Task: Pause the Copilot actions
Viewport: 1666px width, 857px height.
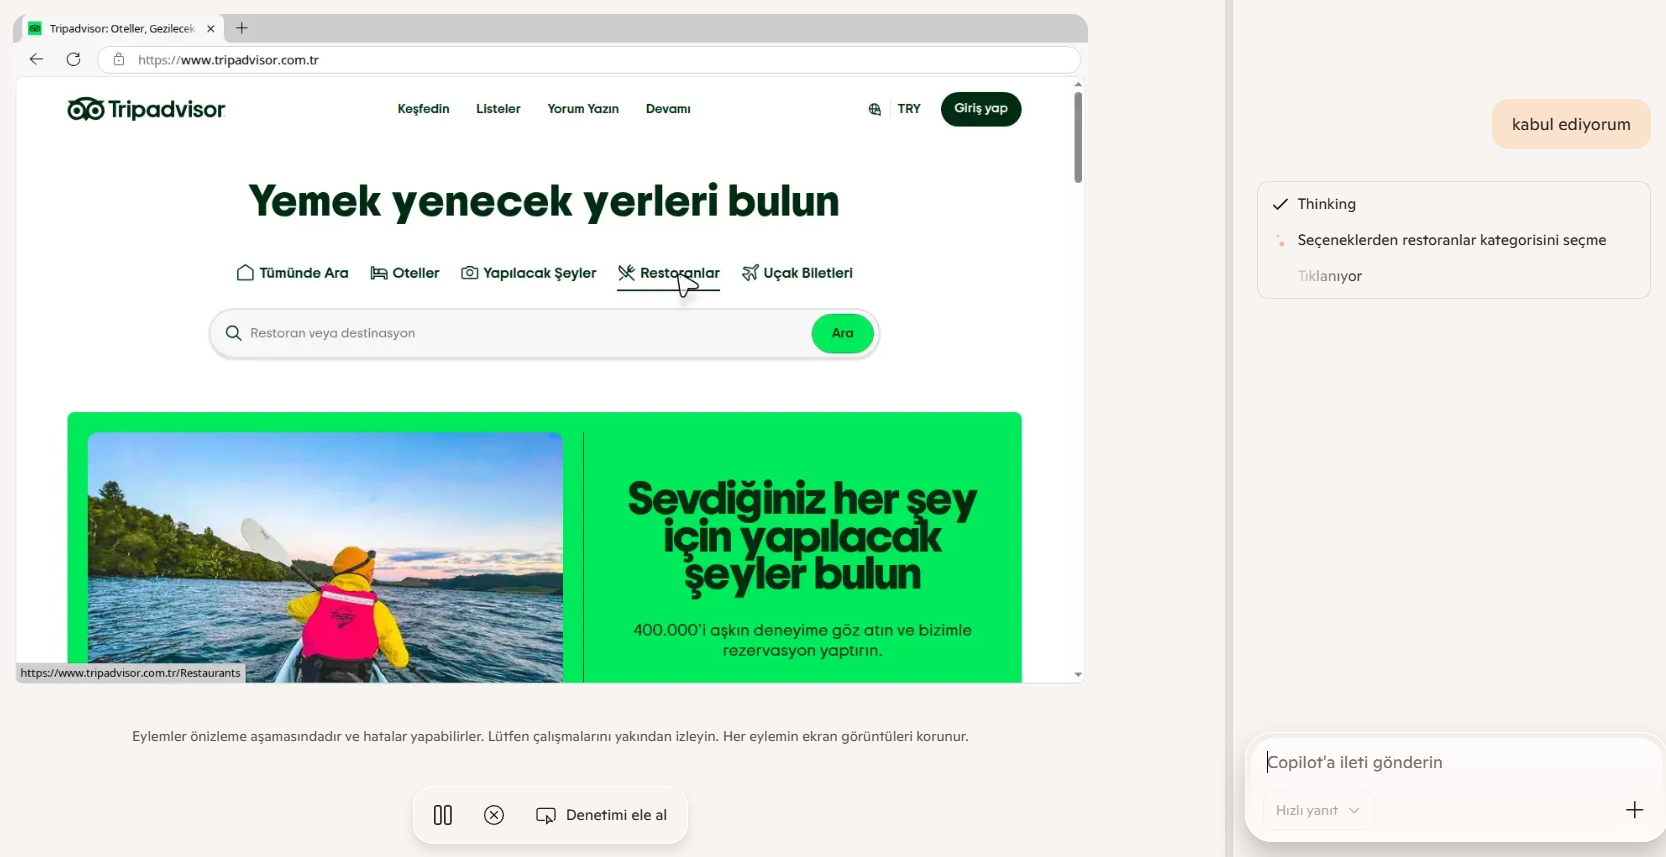Action: (443, 815)
